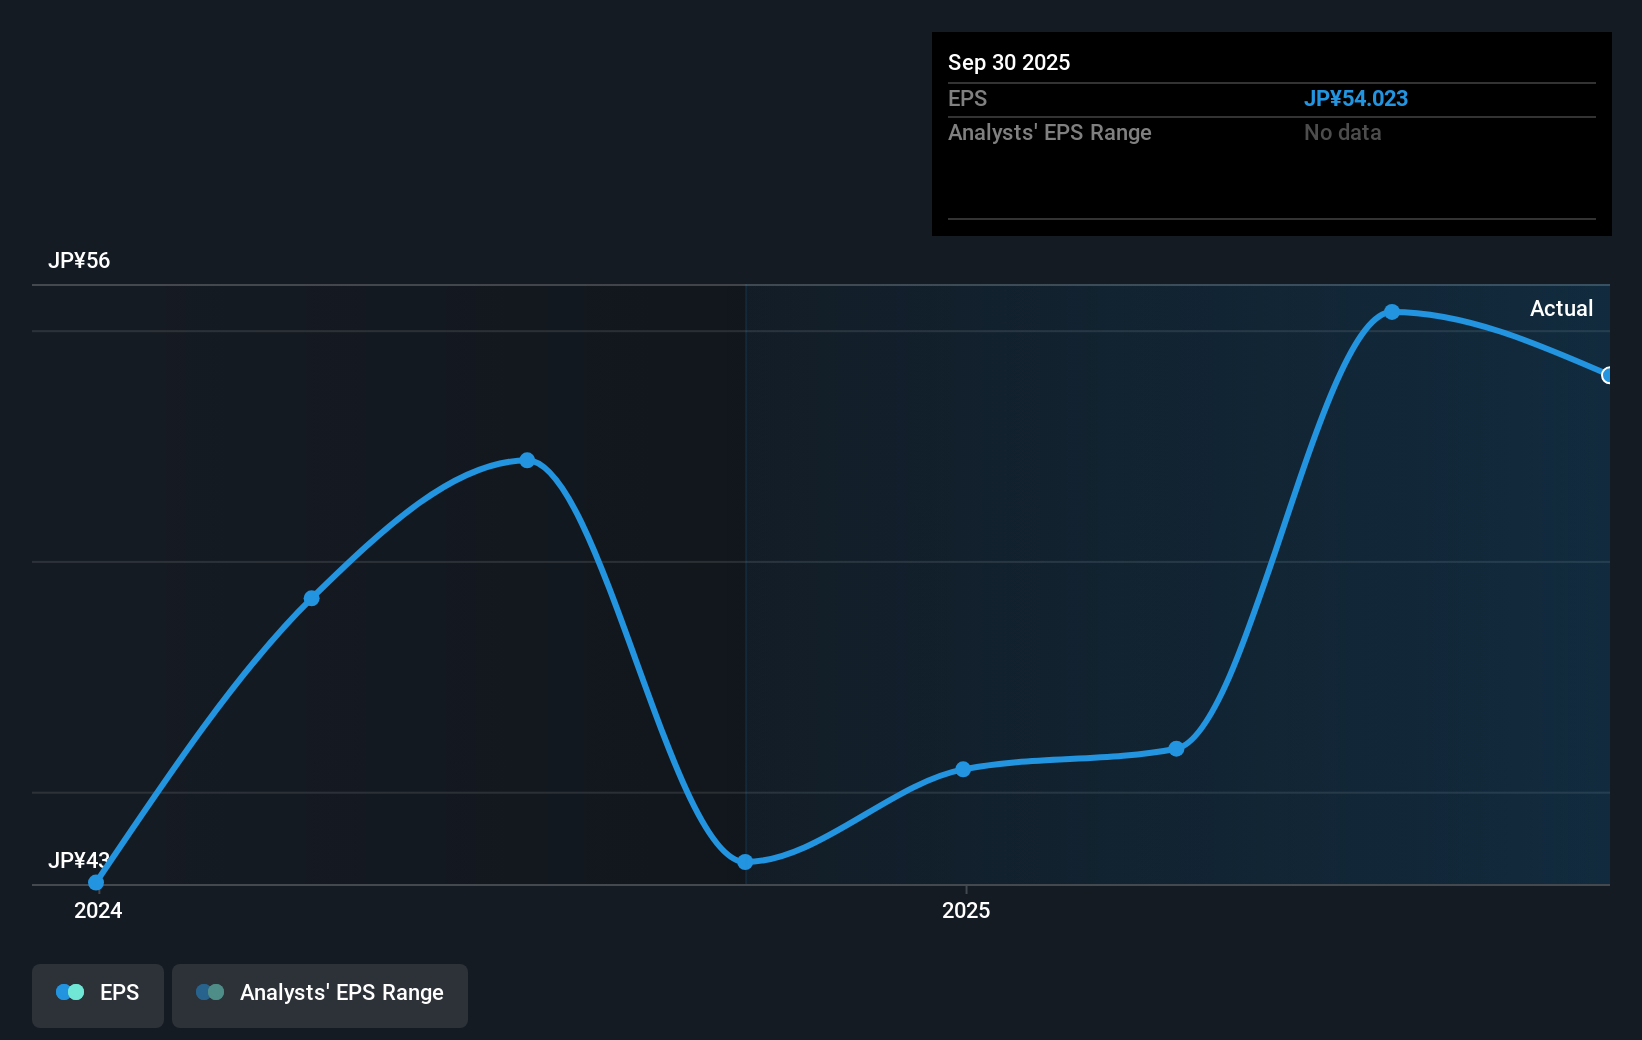Select the 2024 axis label
Screen dimensions: 1642x1040
click(x=97, y=910)
